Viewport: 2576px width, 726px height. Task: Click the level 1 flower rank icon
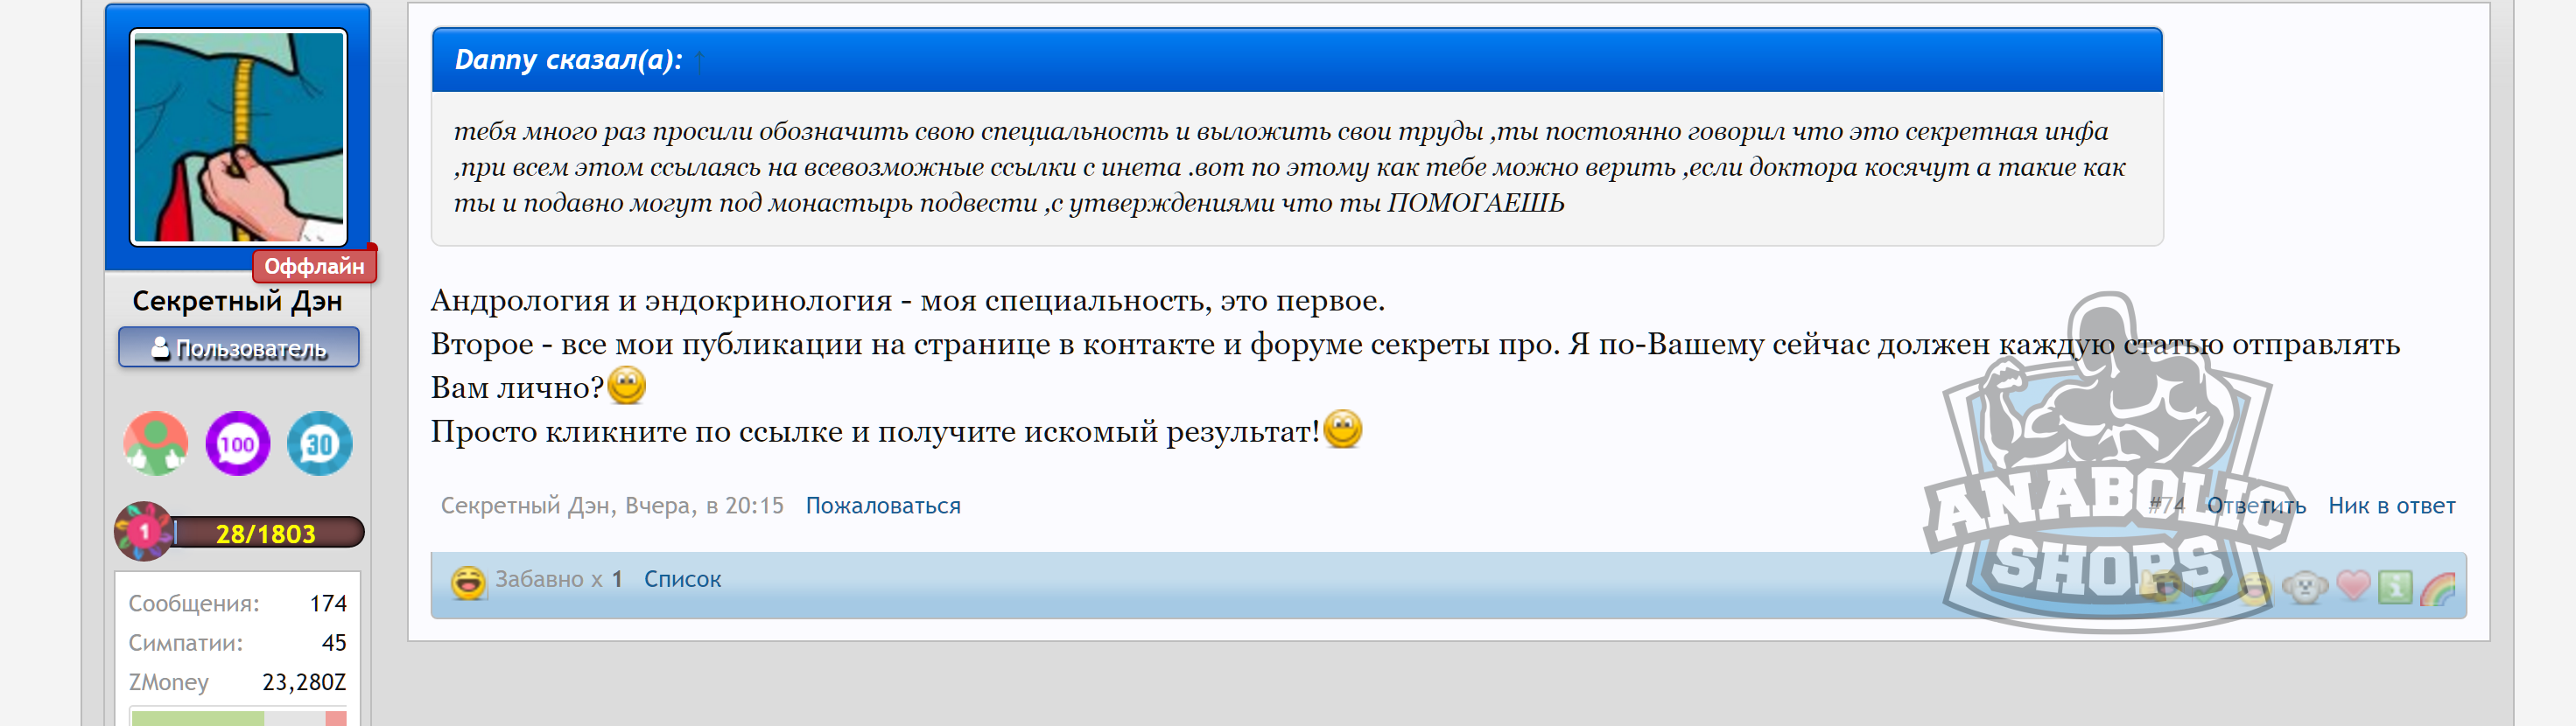click(x=143, y=531)
